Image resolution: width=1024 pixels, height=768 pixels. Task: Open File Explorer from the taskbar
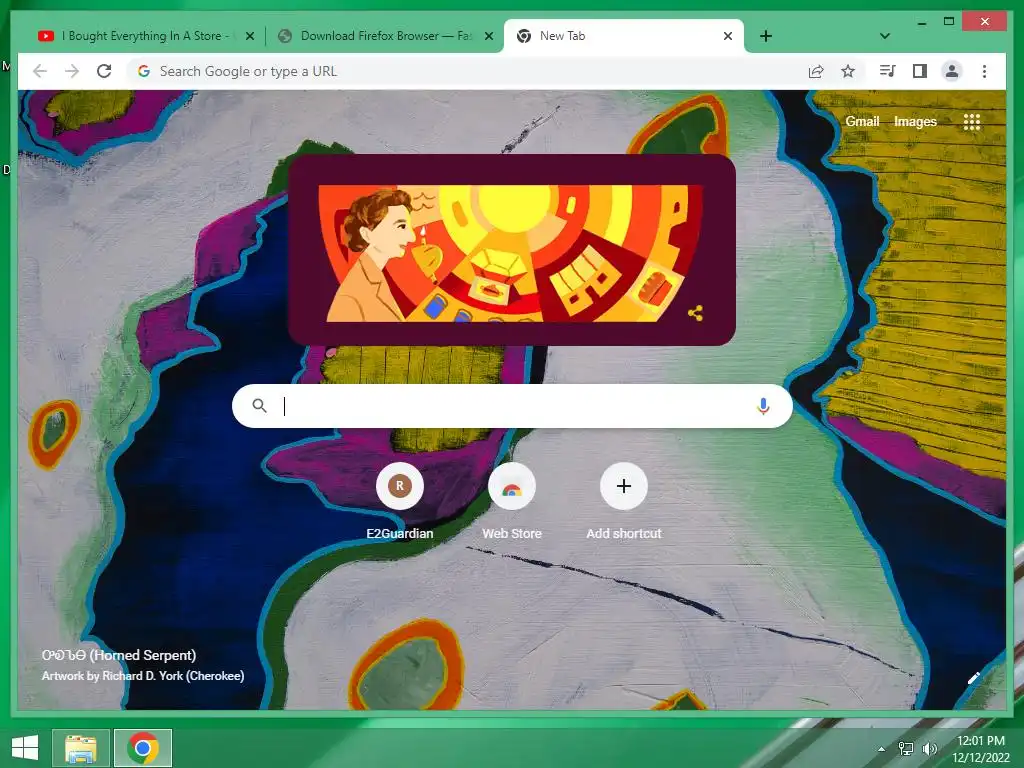point(81,748)
